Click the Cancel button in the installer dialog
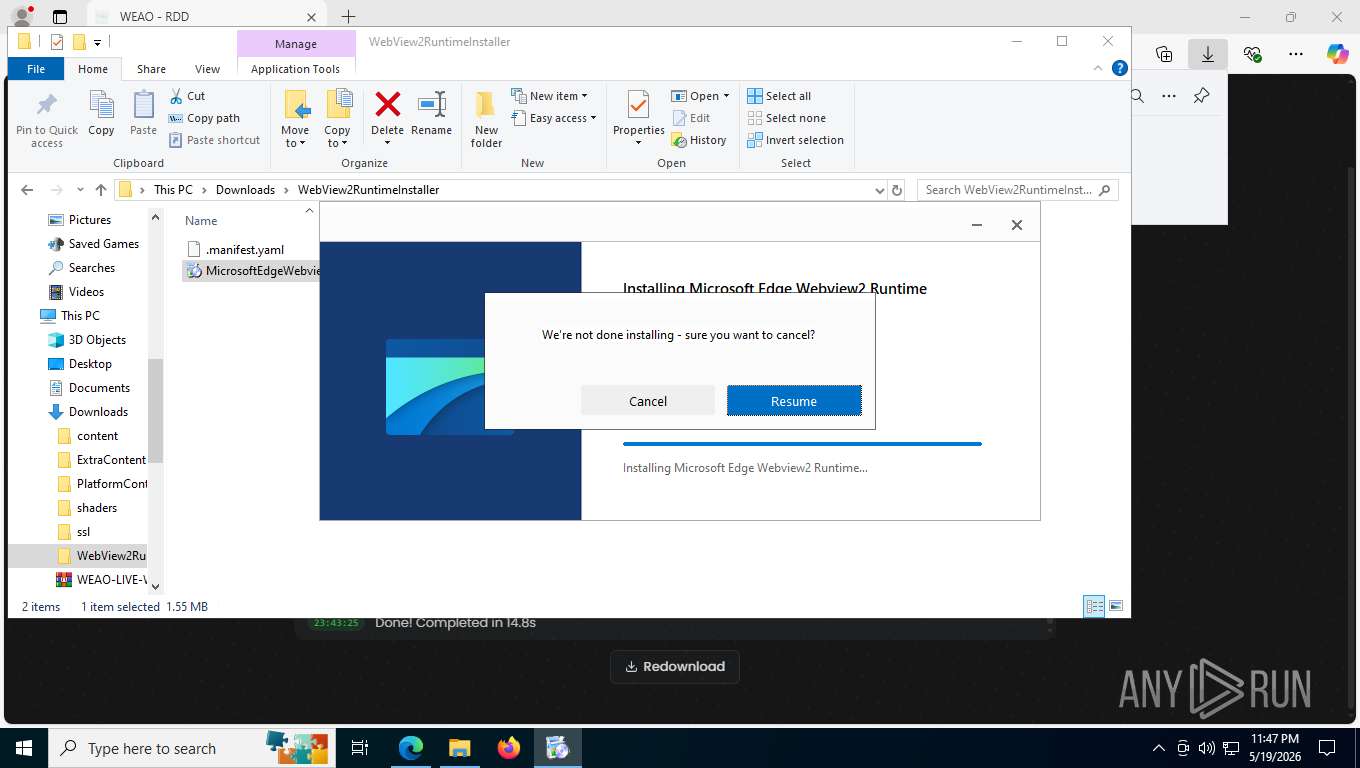This screenshot has height=768, width=1360. (648, 401)
